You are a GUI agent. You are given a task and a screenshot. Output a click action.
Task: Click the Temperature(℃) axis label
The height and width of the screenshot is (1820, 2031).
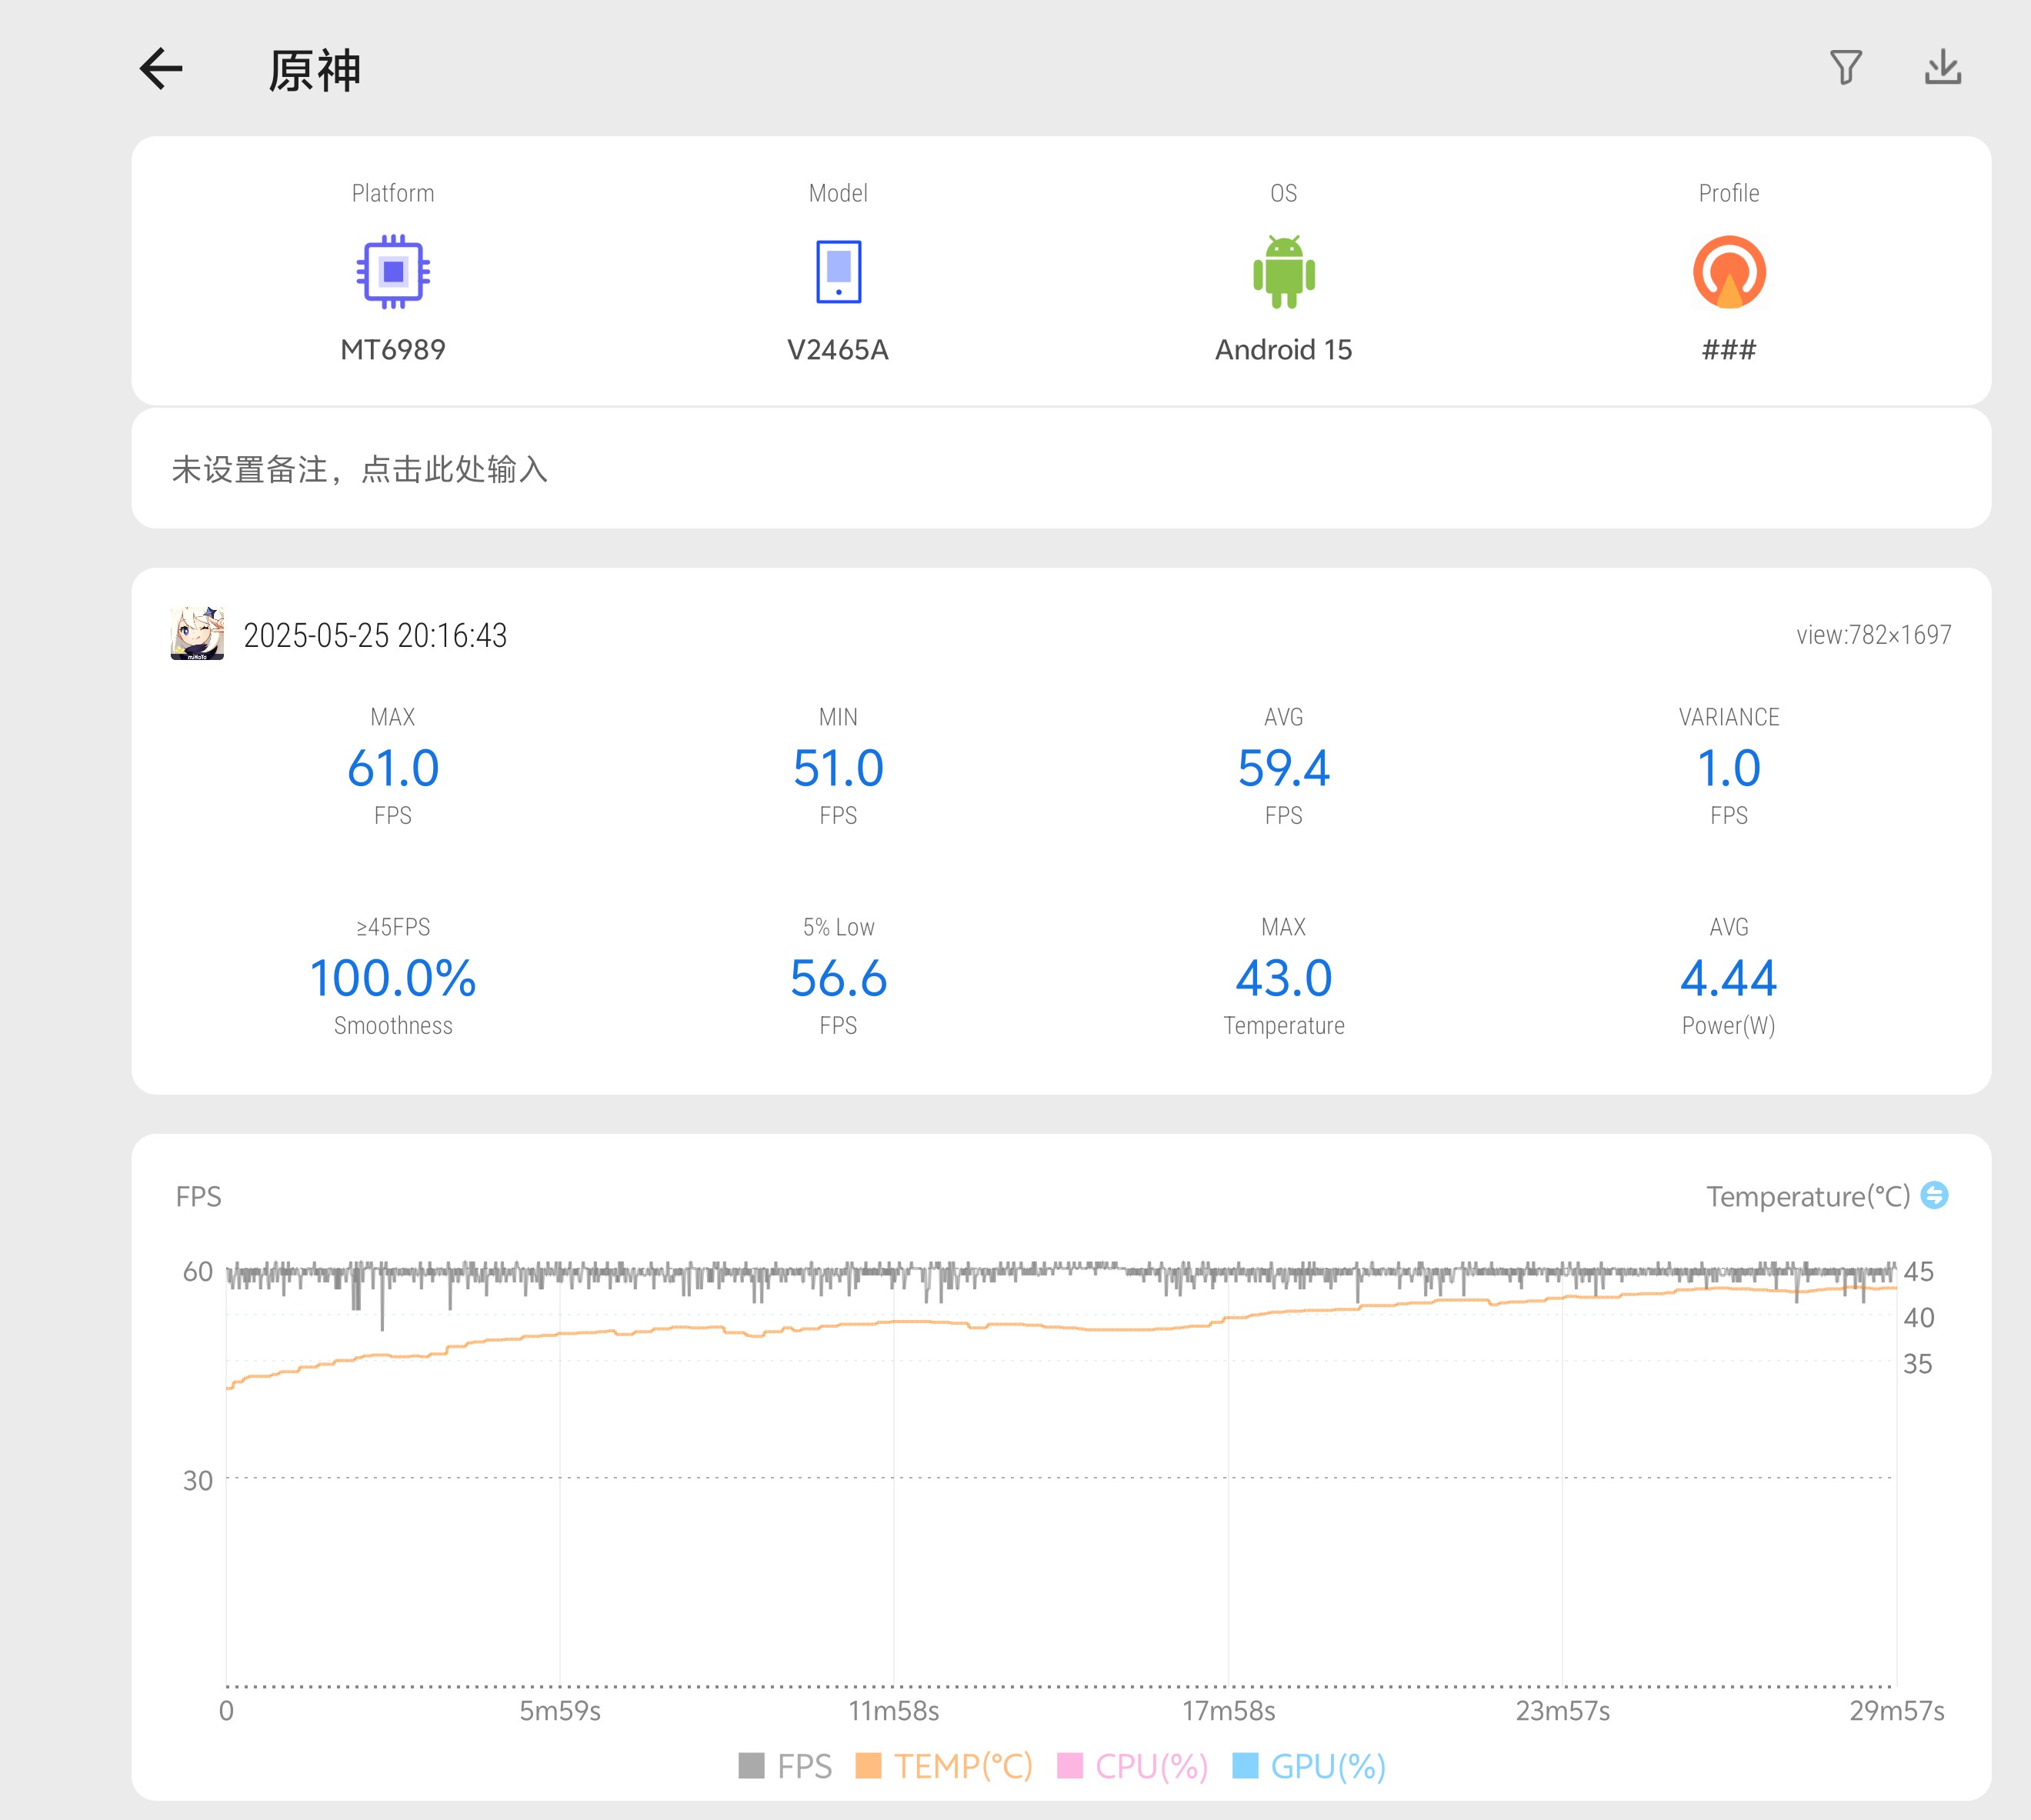(x=1808, y=1196)
